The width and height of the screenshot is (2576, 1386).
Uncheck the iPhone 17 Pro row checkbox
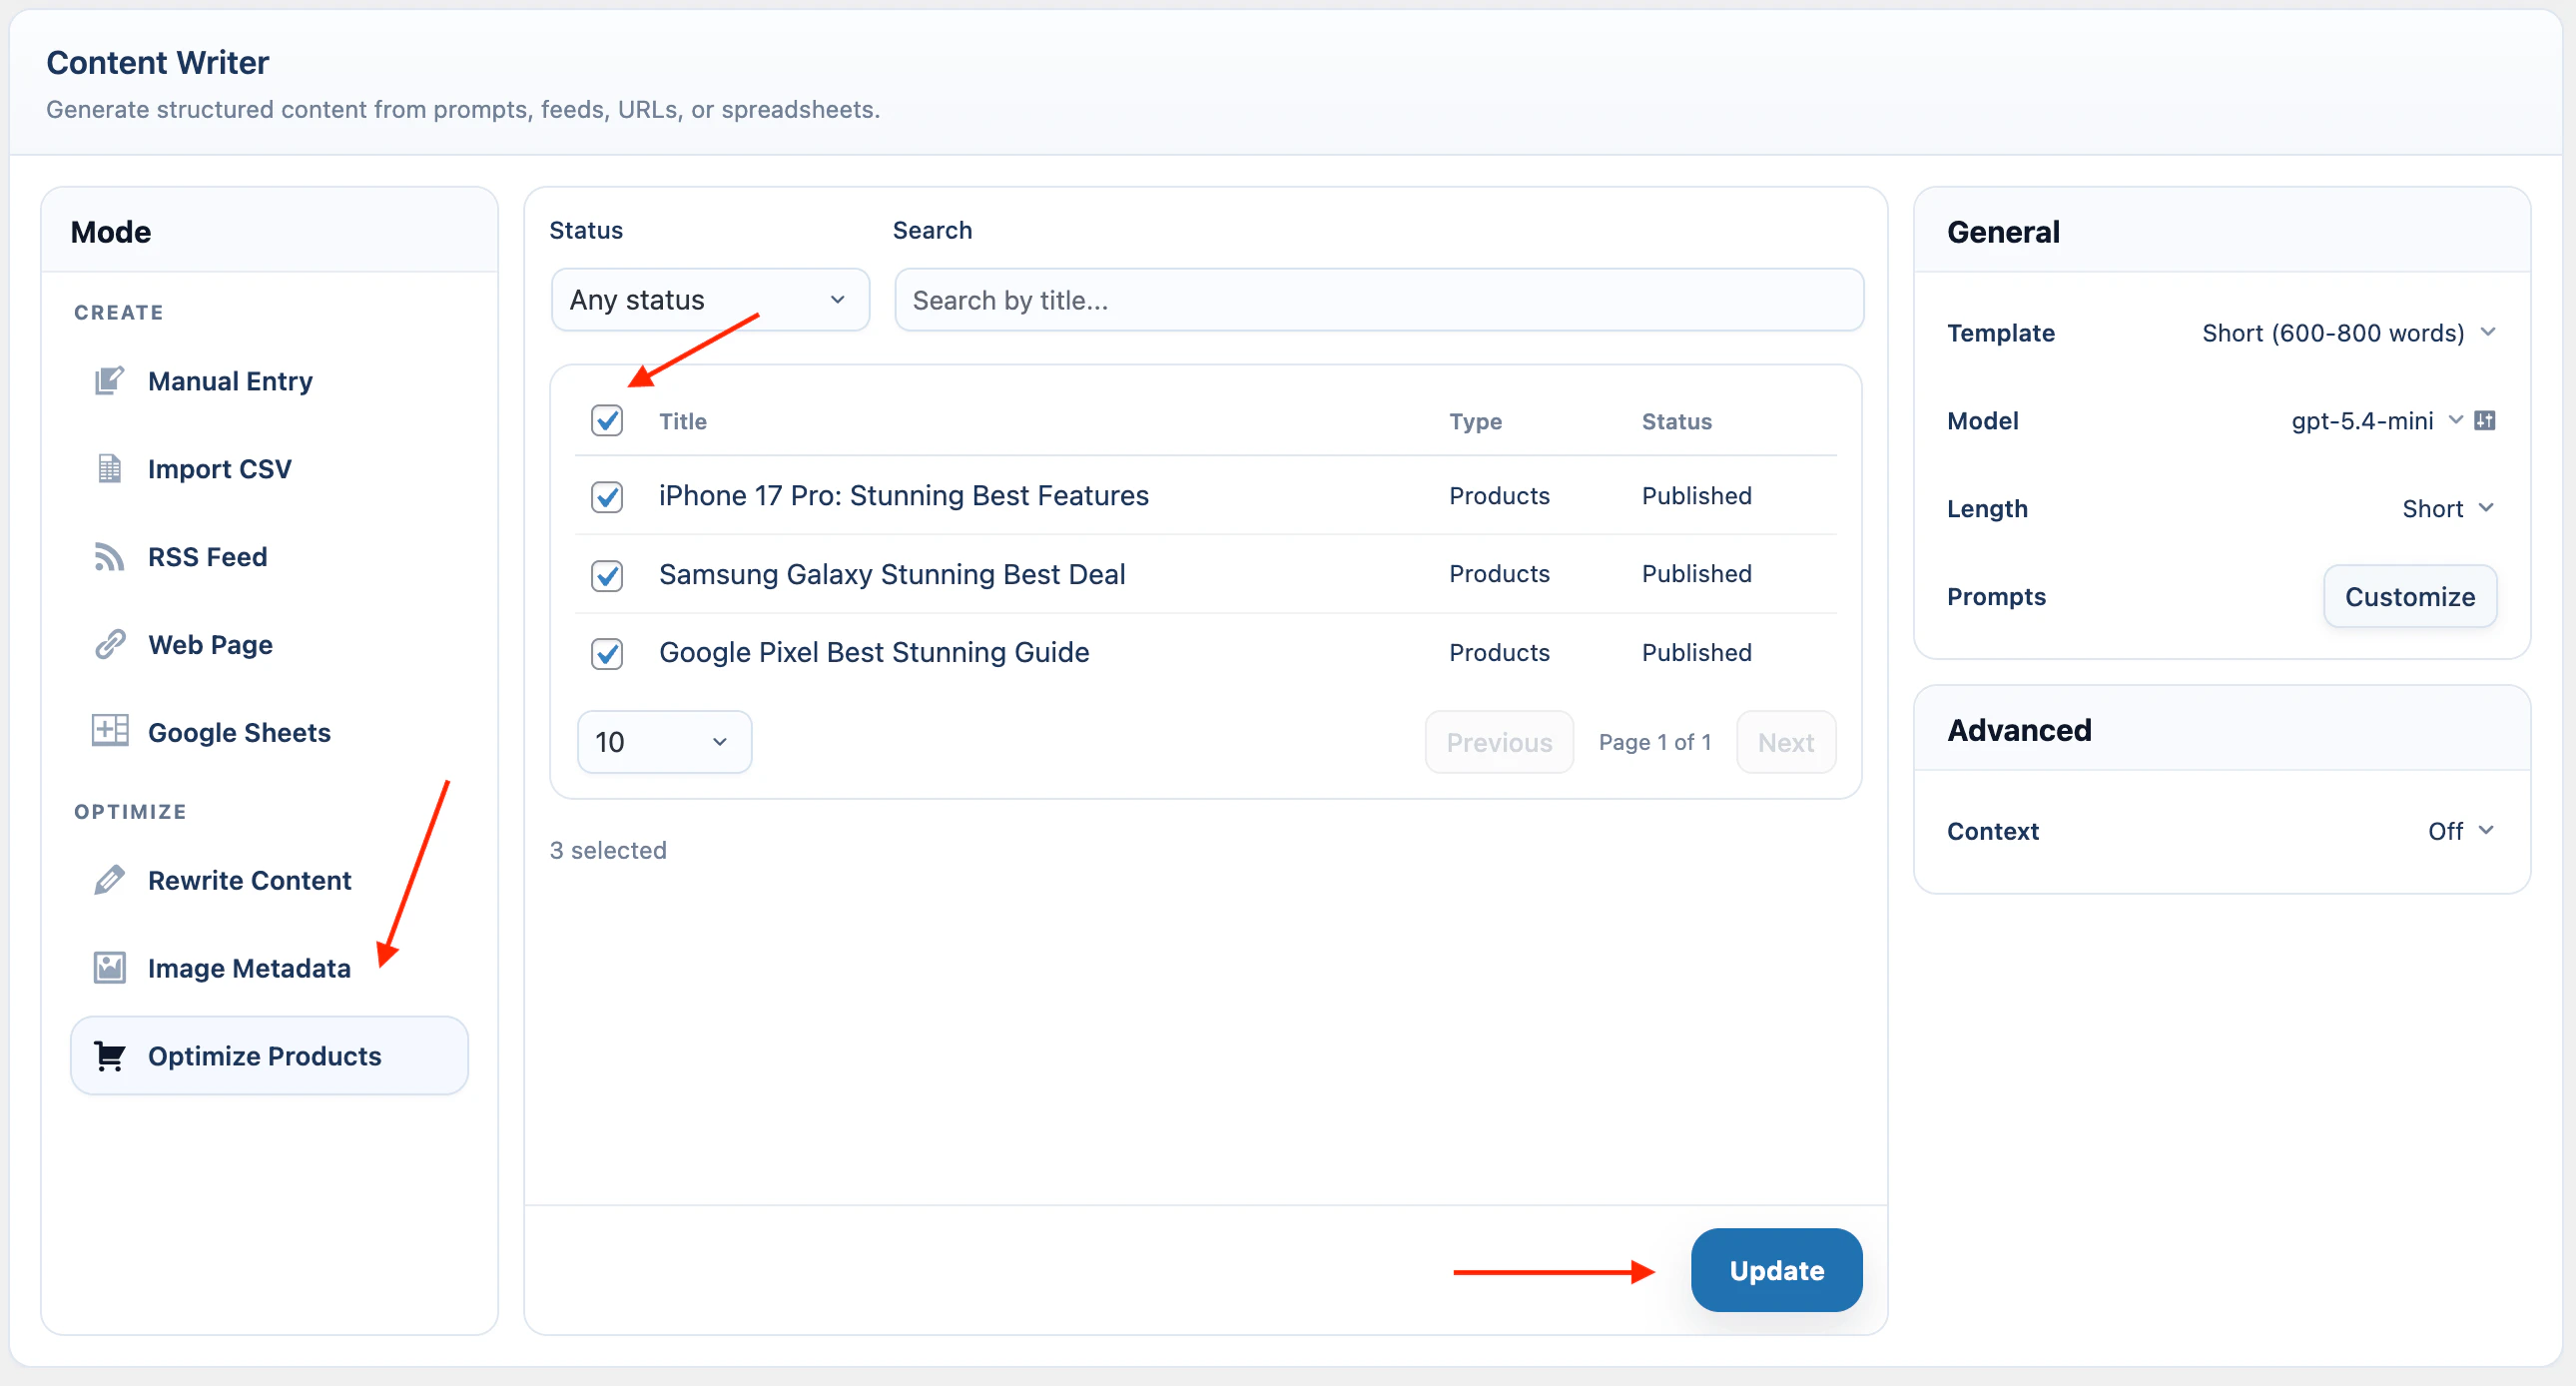coord(607,497)
